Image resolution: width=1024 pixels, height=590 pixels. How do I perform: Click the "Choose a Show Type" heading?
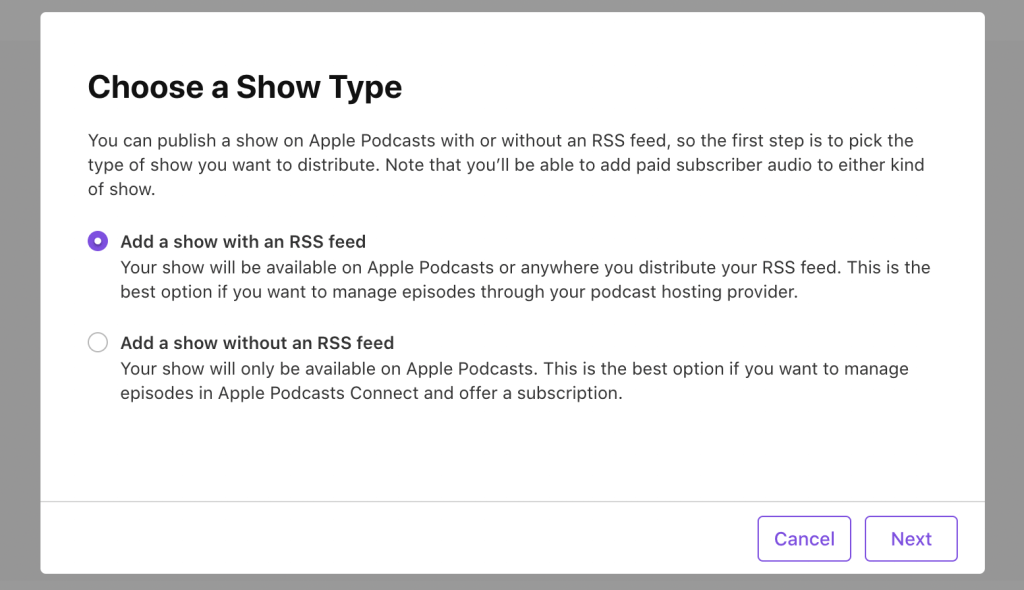tap(245, 87)
